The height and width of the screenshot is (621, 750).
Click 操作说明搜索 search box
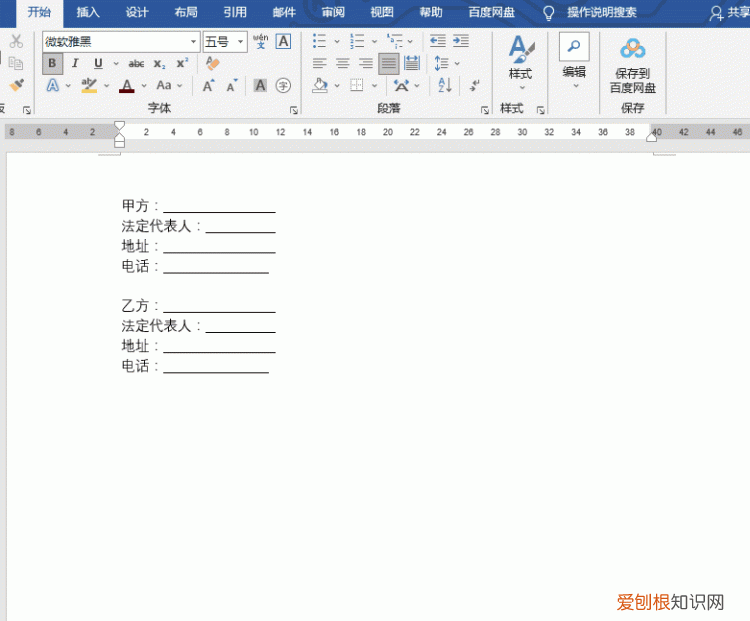click(602, 12)
